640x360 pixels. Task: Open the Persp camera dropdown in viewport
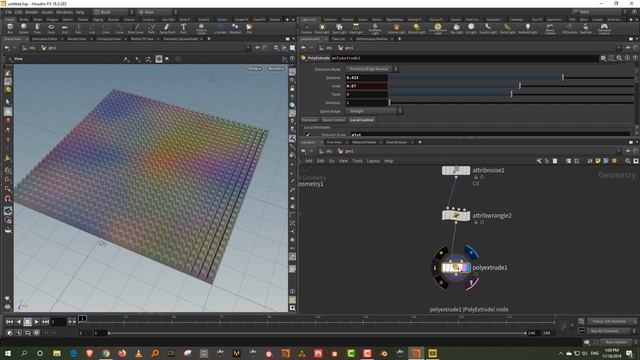[255, 69]
